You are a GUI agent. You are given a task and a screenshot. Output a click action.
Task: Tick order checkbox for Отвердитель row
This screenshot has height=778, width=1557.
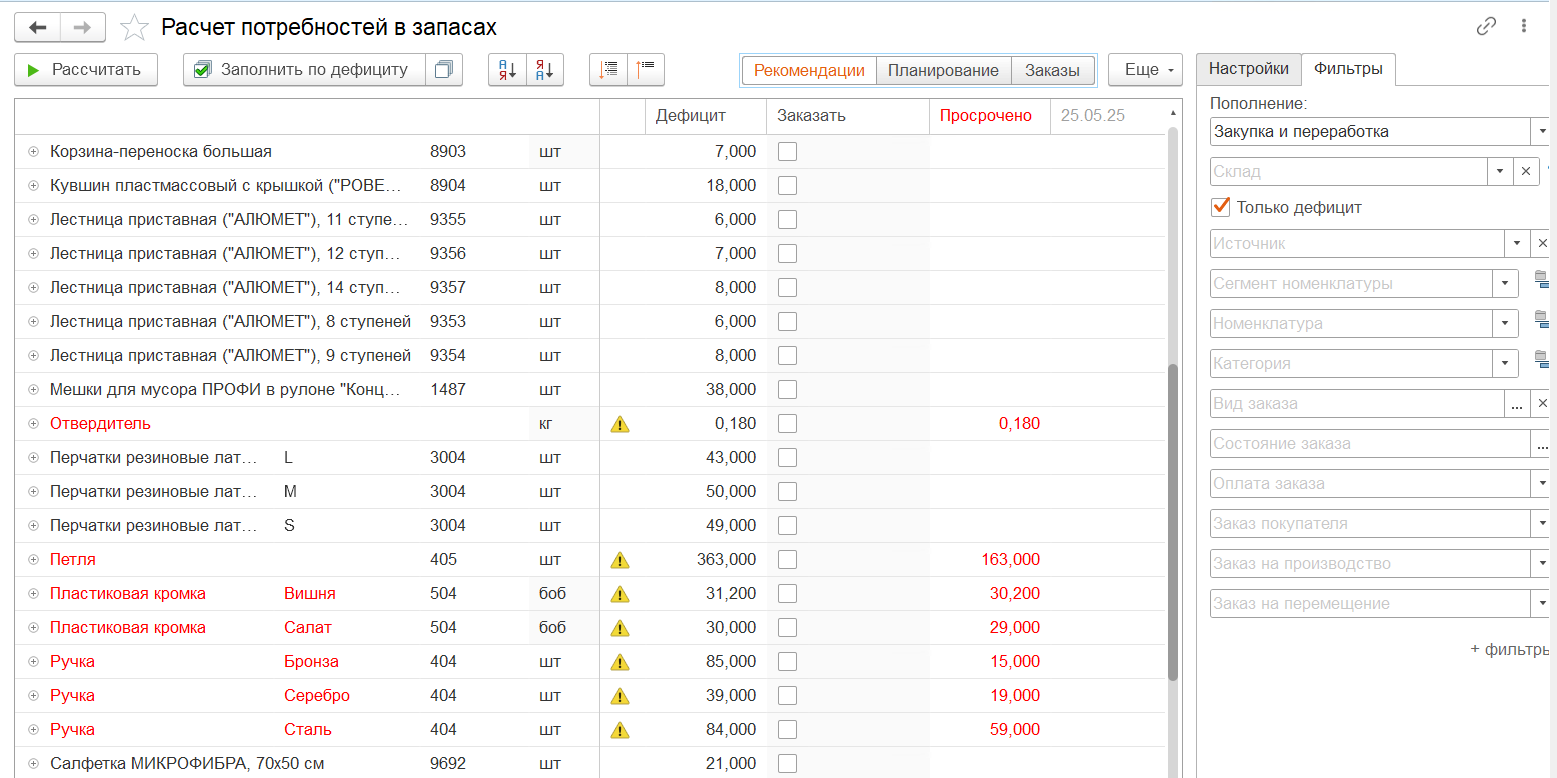coord(788,424)
